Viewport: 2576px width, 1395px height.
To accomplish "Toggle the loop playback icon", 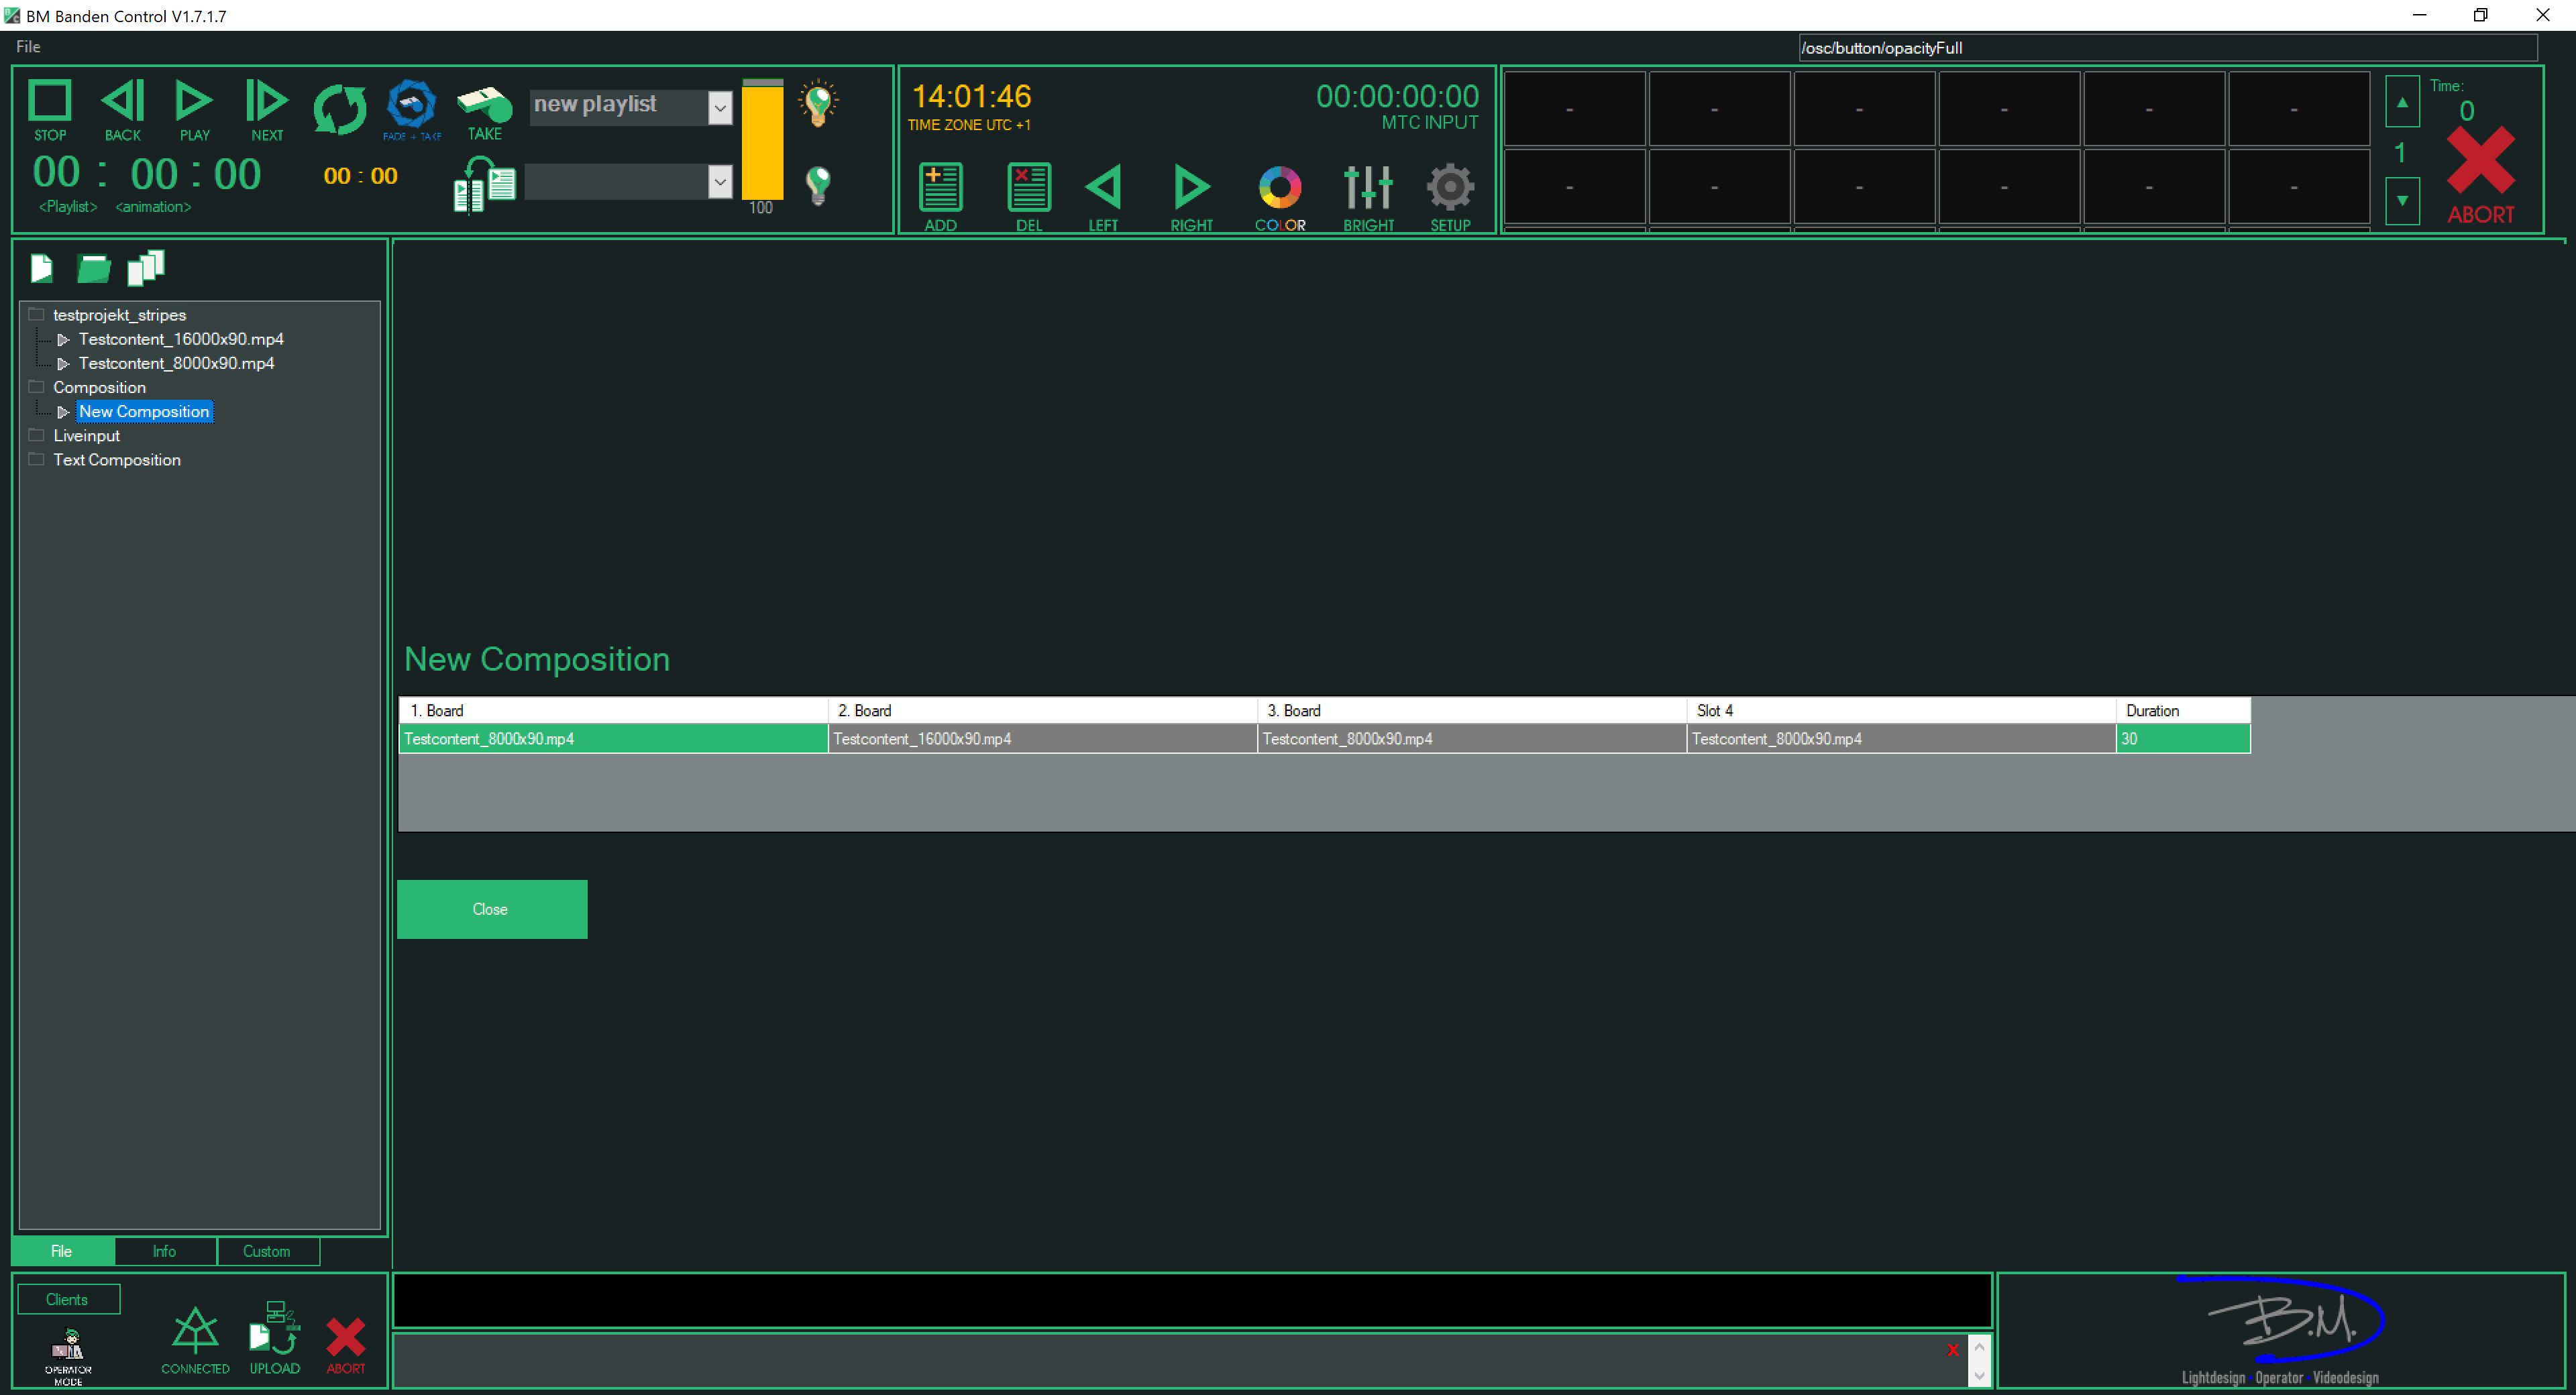I will tap(339, 108).
